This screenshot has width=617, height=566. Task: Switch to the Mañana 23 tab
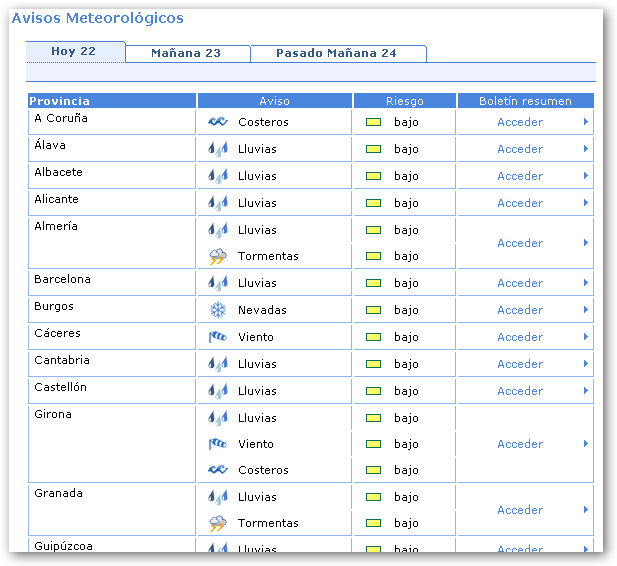(x=186, y=53)
